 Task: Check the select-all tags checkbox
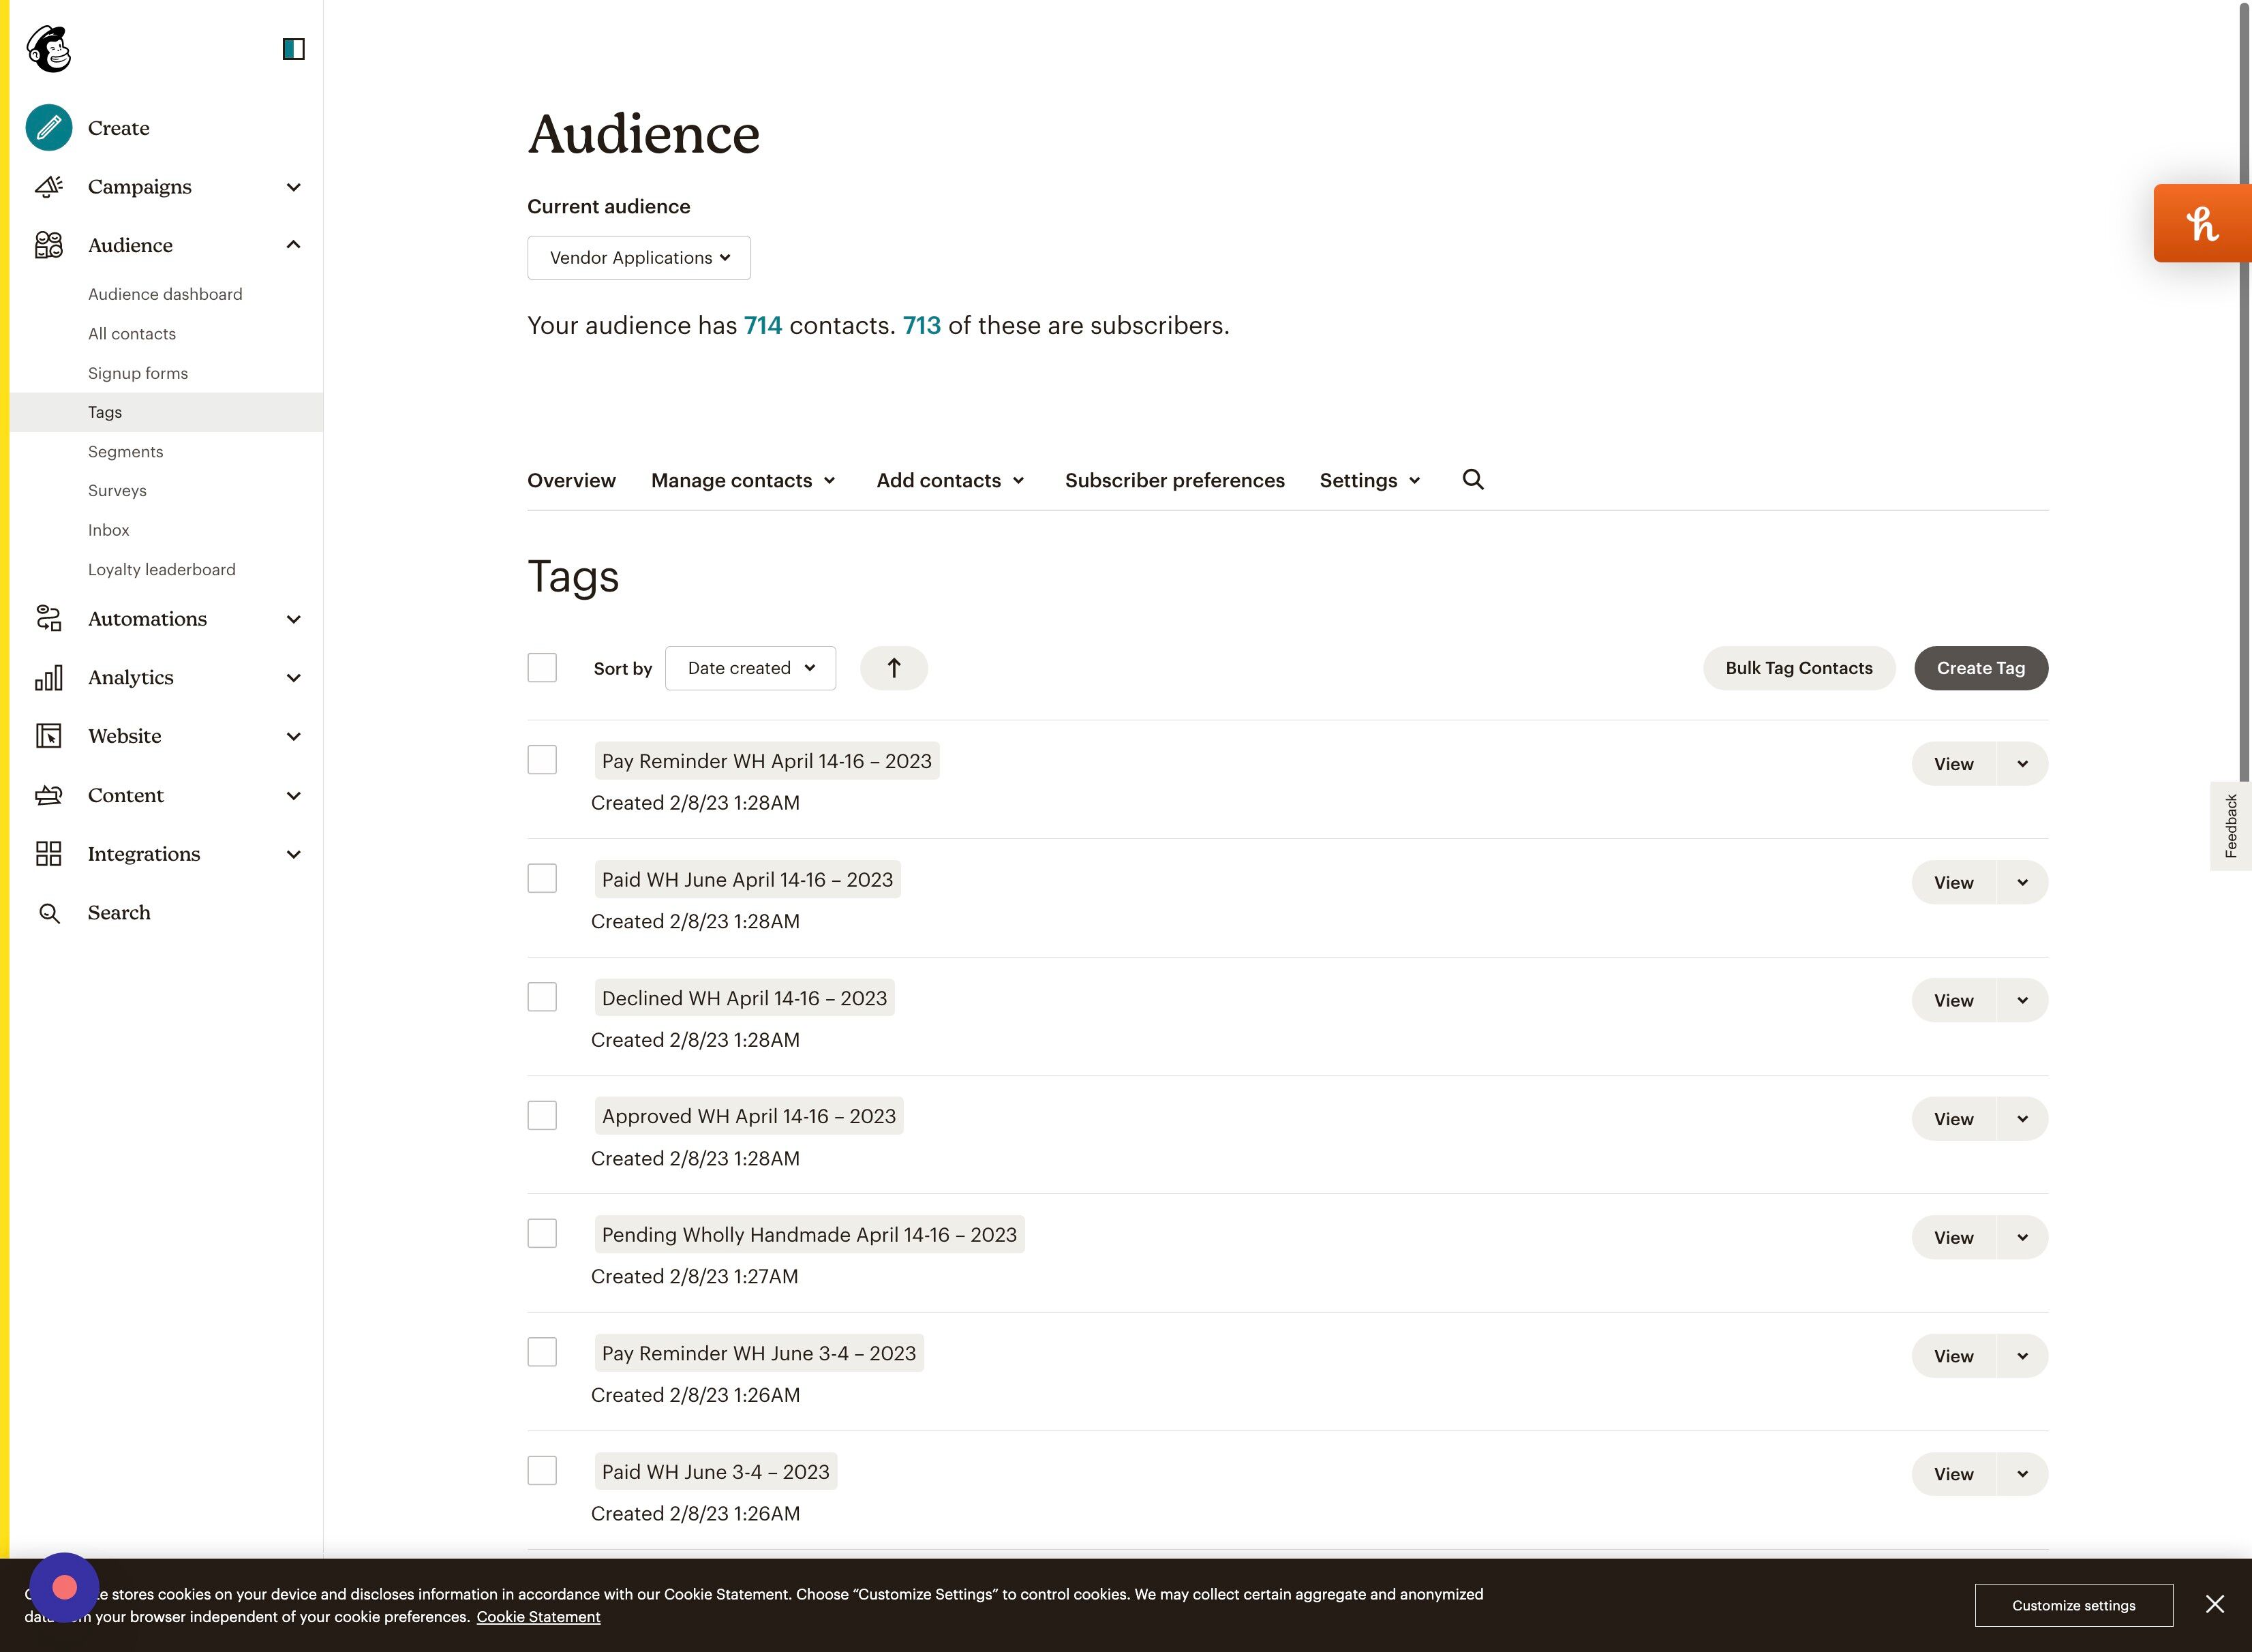pyautogui.click(x=541, y=667)
